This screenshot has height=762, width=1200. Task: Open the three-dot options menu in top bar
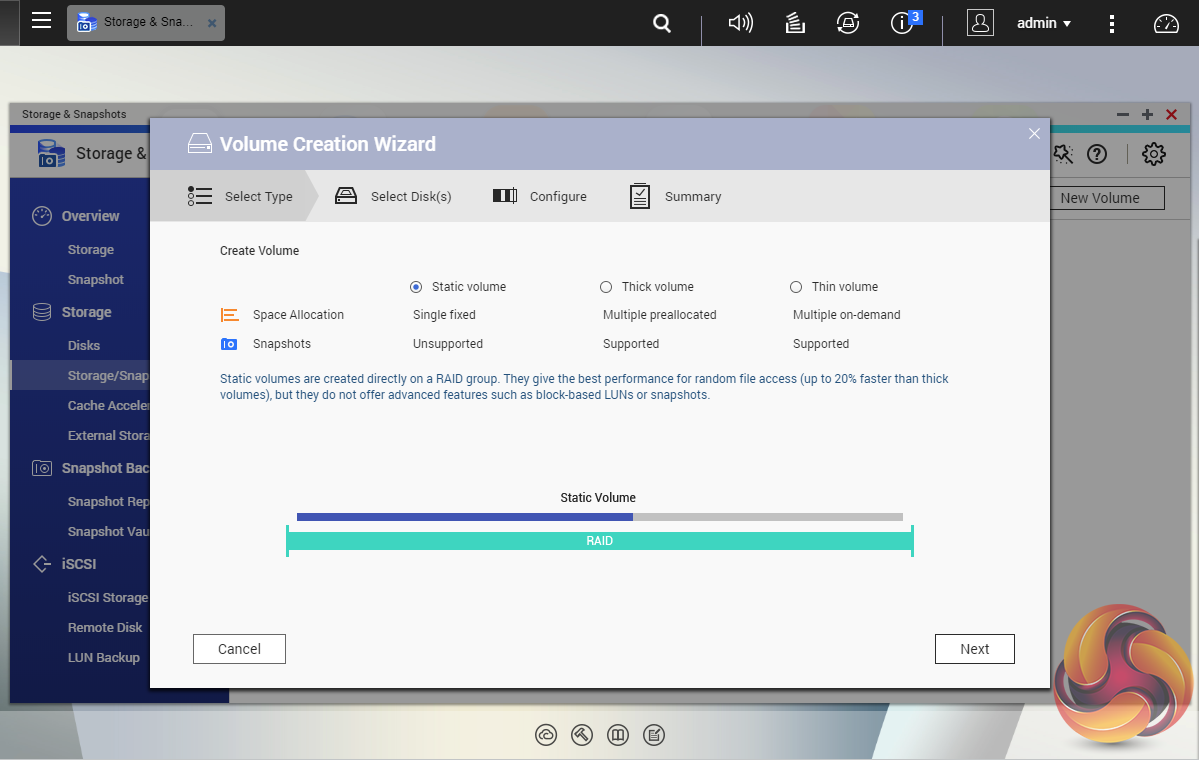click(x=1112, y=22)
